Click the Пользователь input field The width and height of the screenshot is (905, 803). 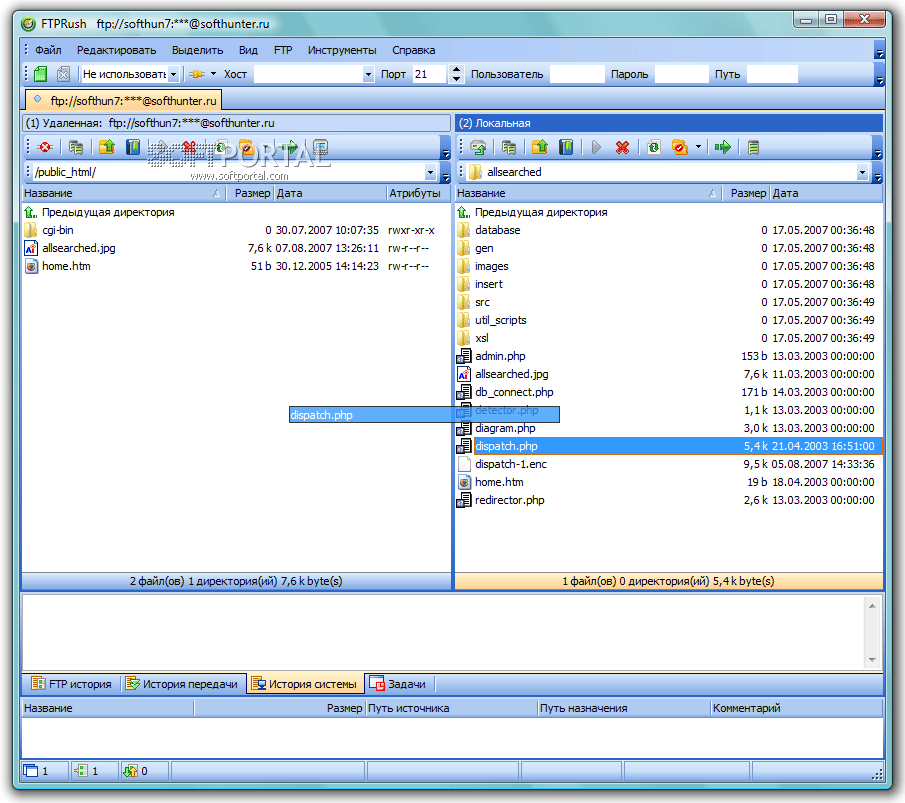[x=577, y=74]
